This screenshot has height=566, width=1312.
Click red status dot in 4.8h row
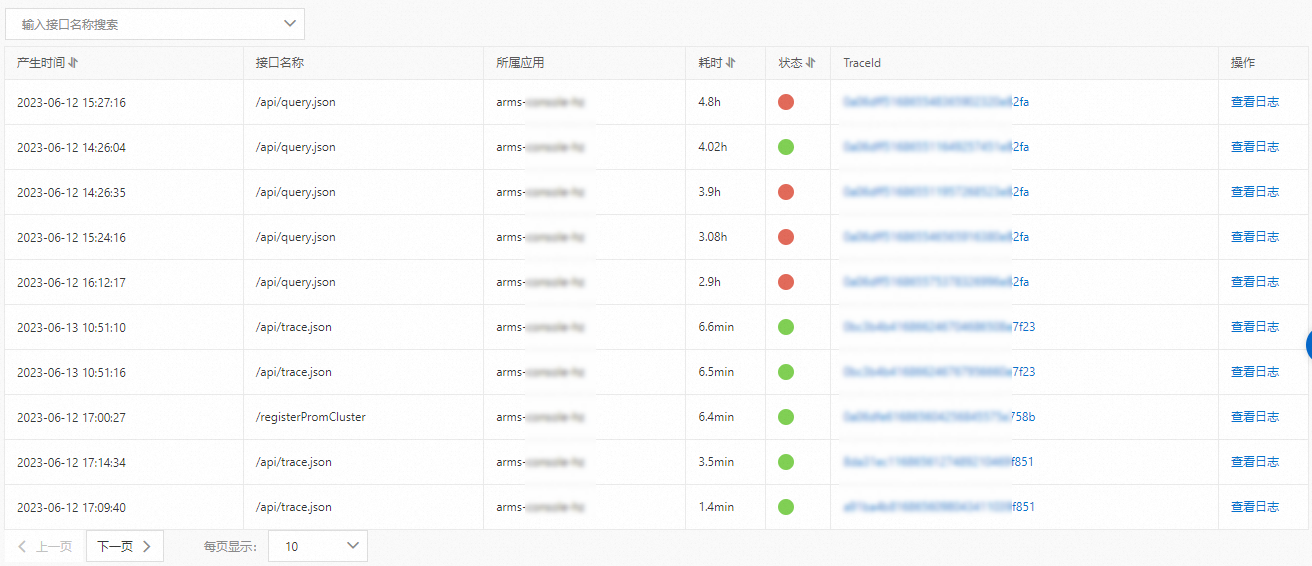[786, 102]
